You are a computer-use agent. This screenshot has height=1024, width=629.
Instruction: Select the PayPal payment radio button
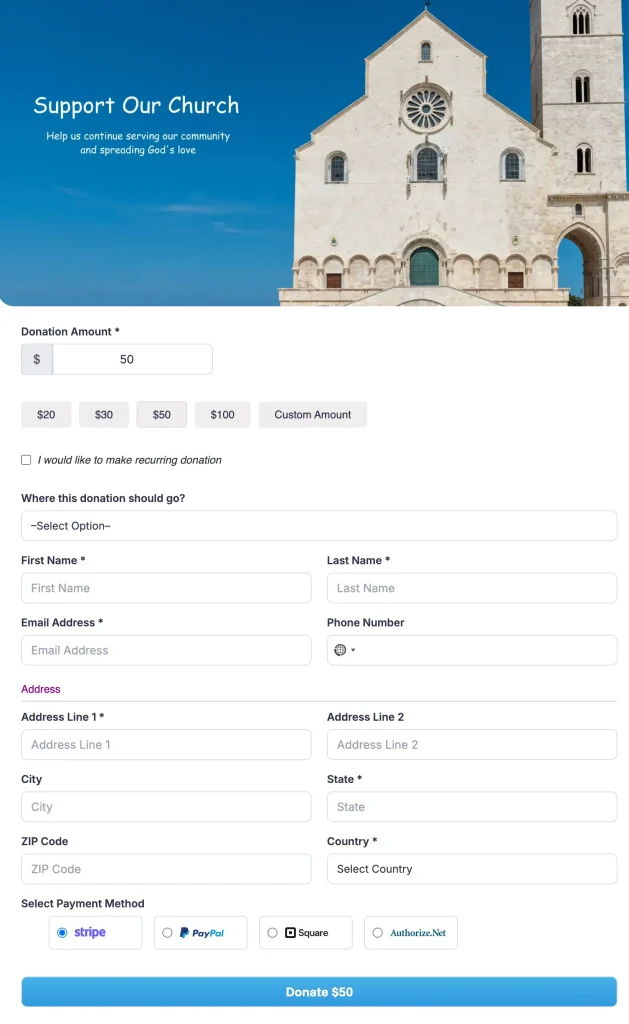[x=167, y=933]
